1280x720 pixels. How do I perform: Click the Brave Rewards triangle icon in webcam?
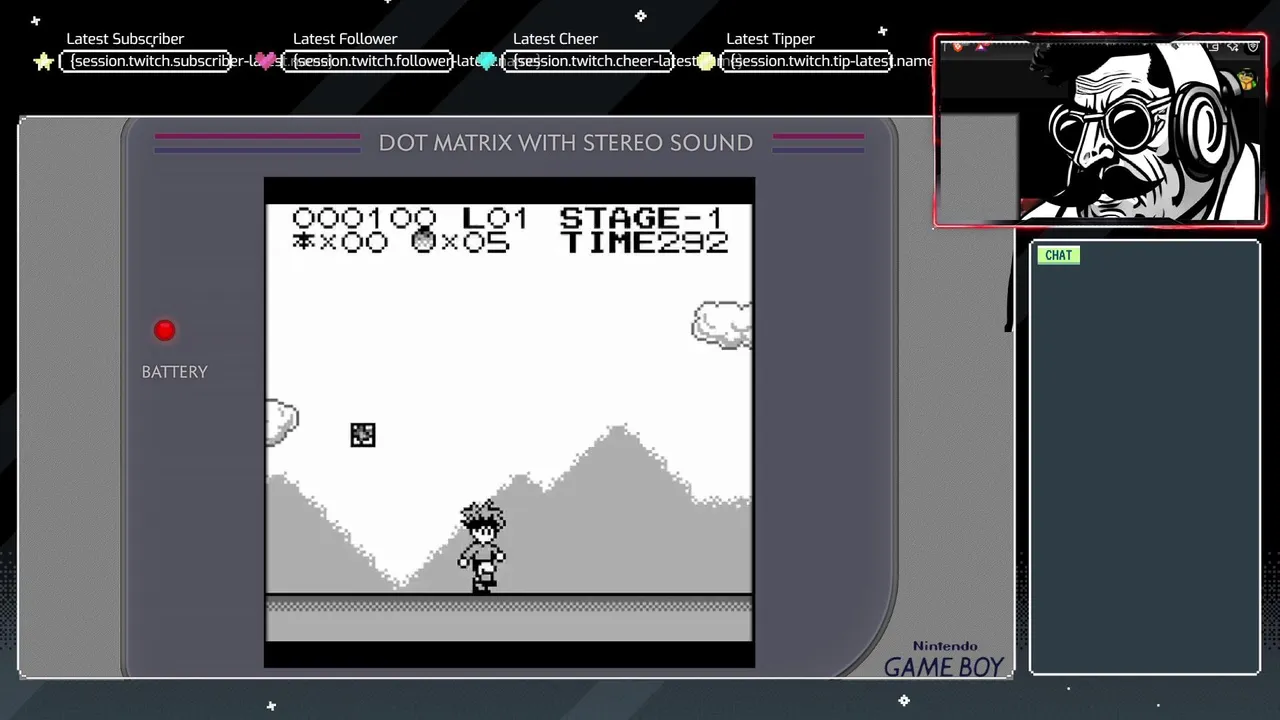pos(981,46)
